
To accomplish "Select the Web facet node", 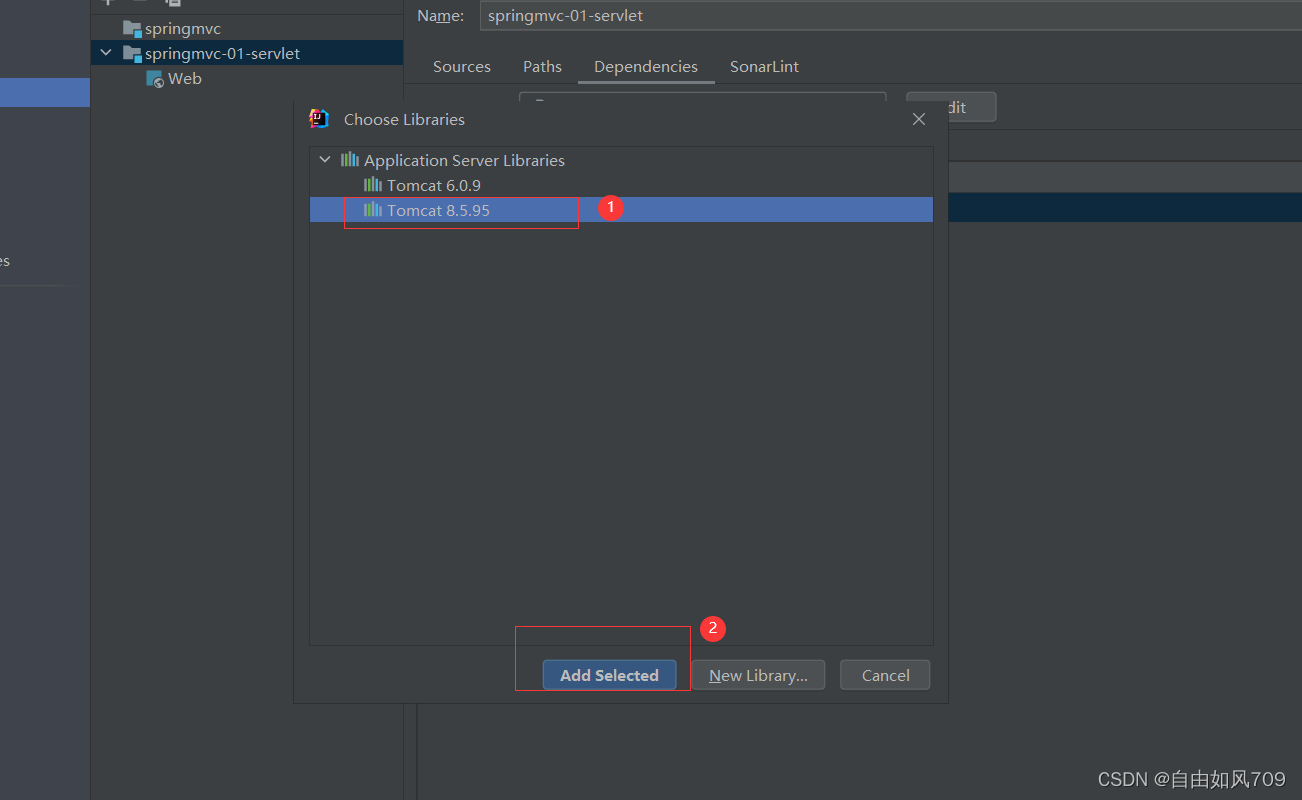I will pyautogui.click(x=247, y=79).
